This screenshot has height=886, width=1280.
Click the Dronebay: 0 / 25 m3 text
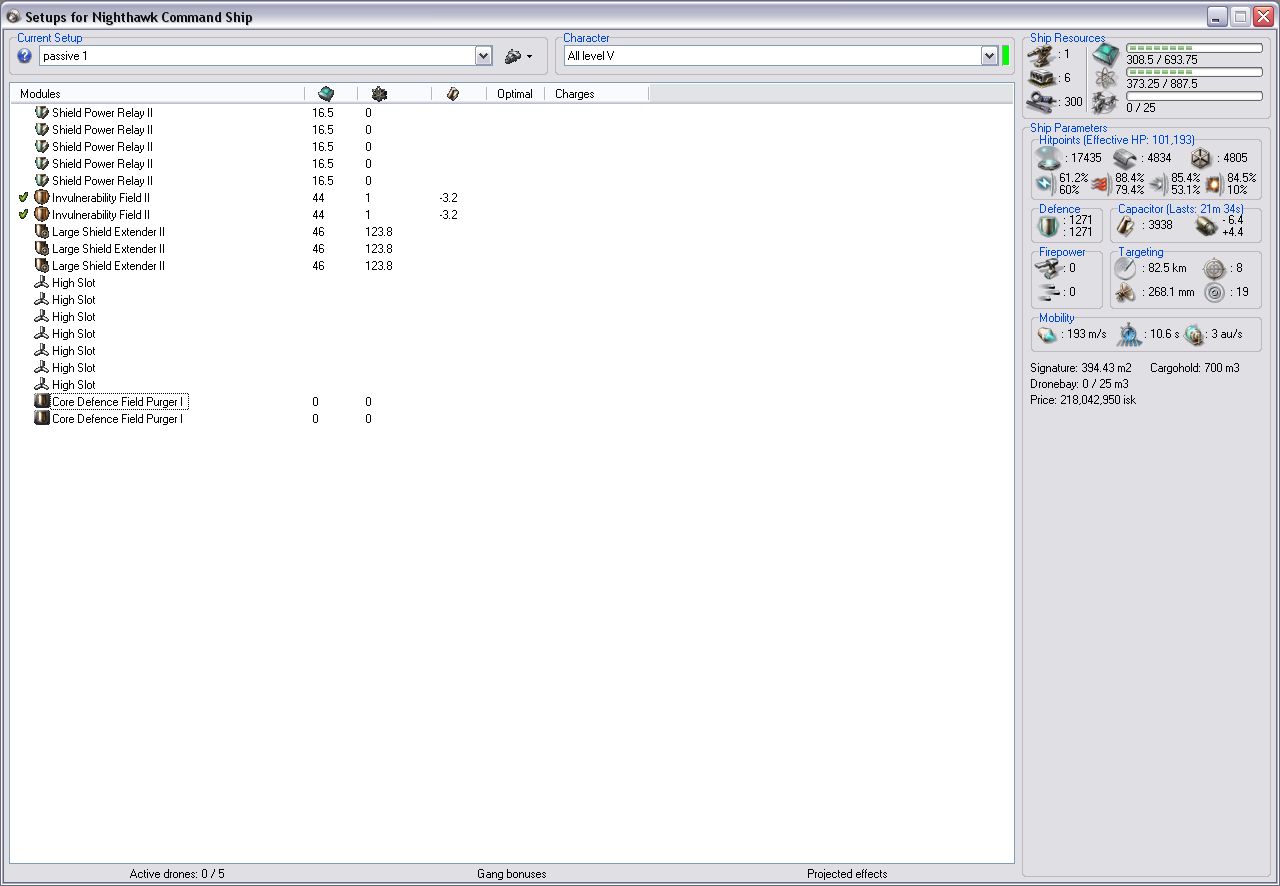(x=1079, y=384)
